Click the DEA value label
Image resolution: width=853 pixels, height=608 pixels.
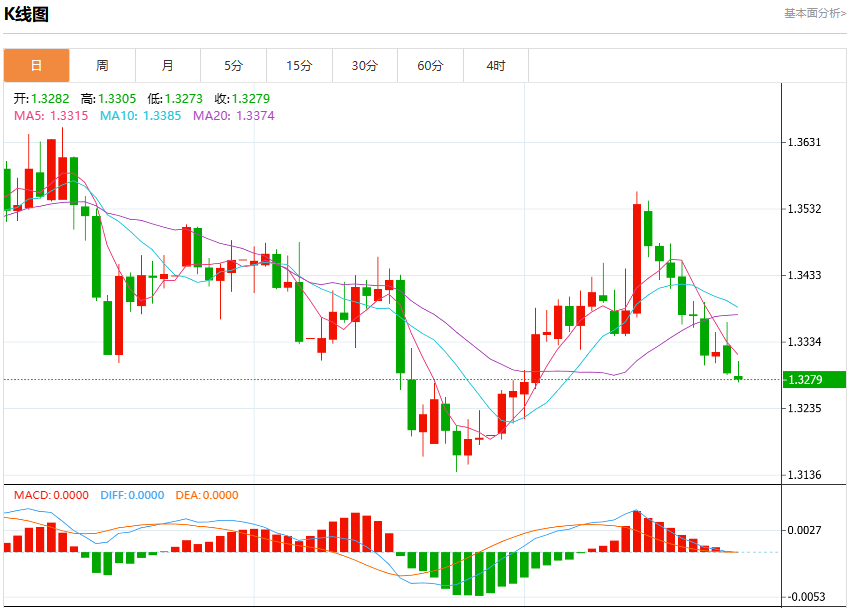tap(207, 495)
